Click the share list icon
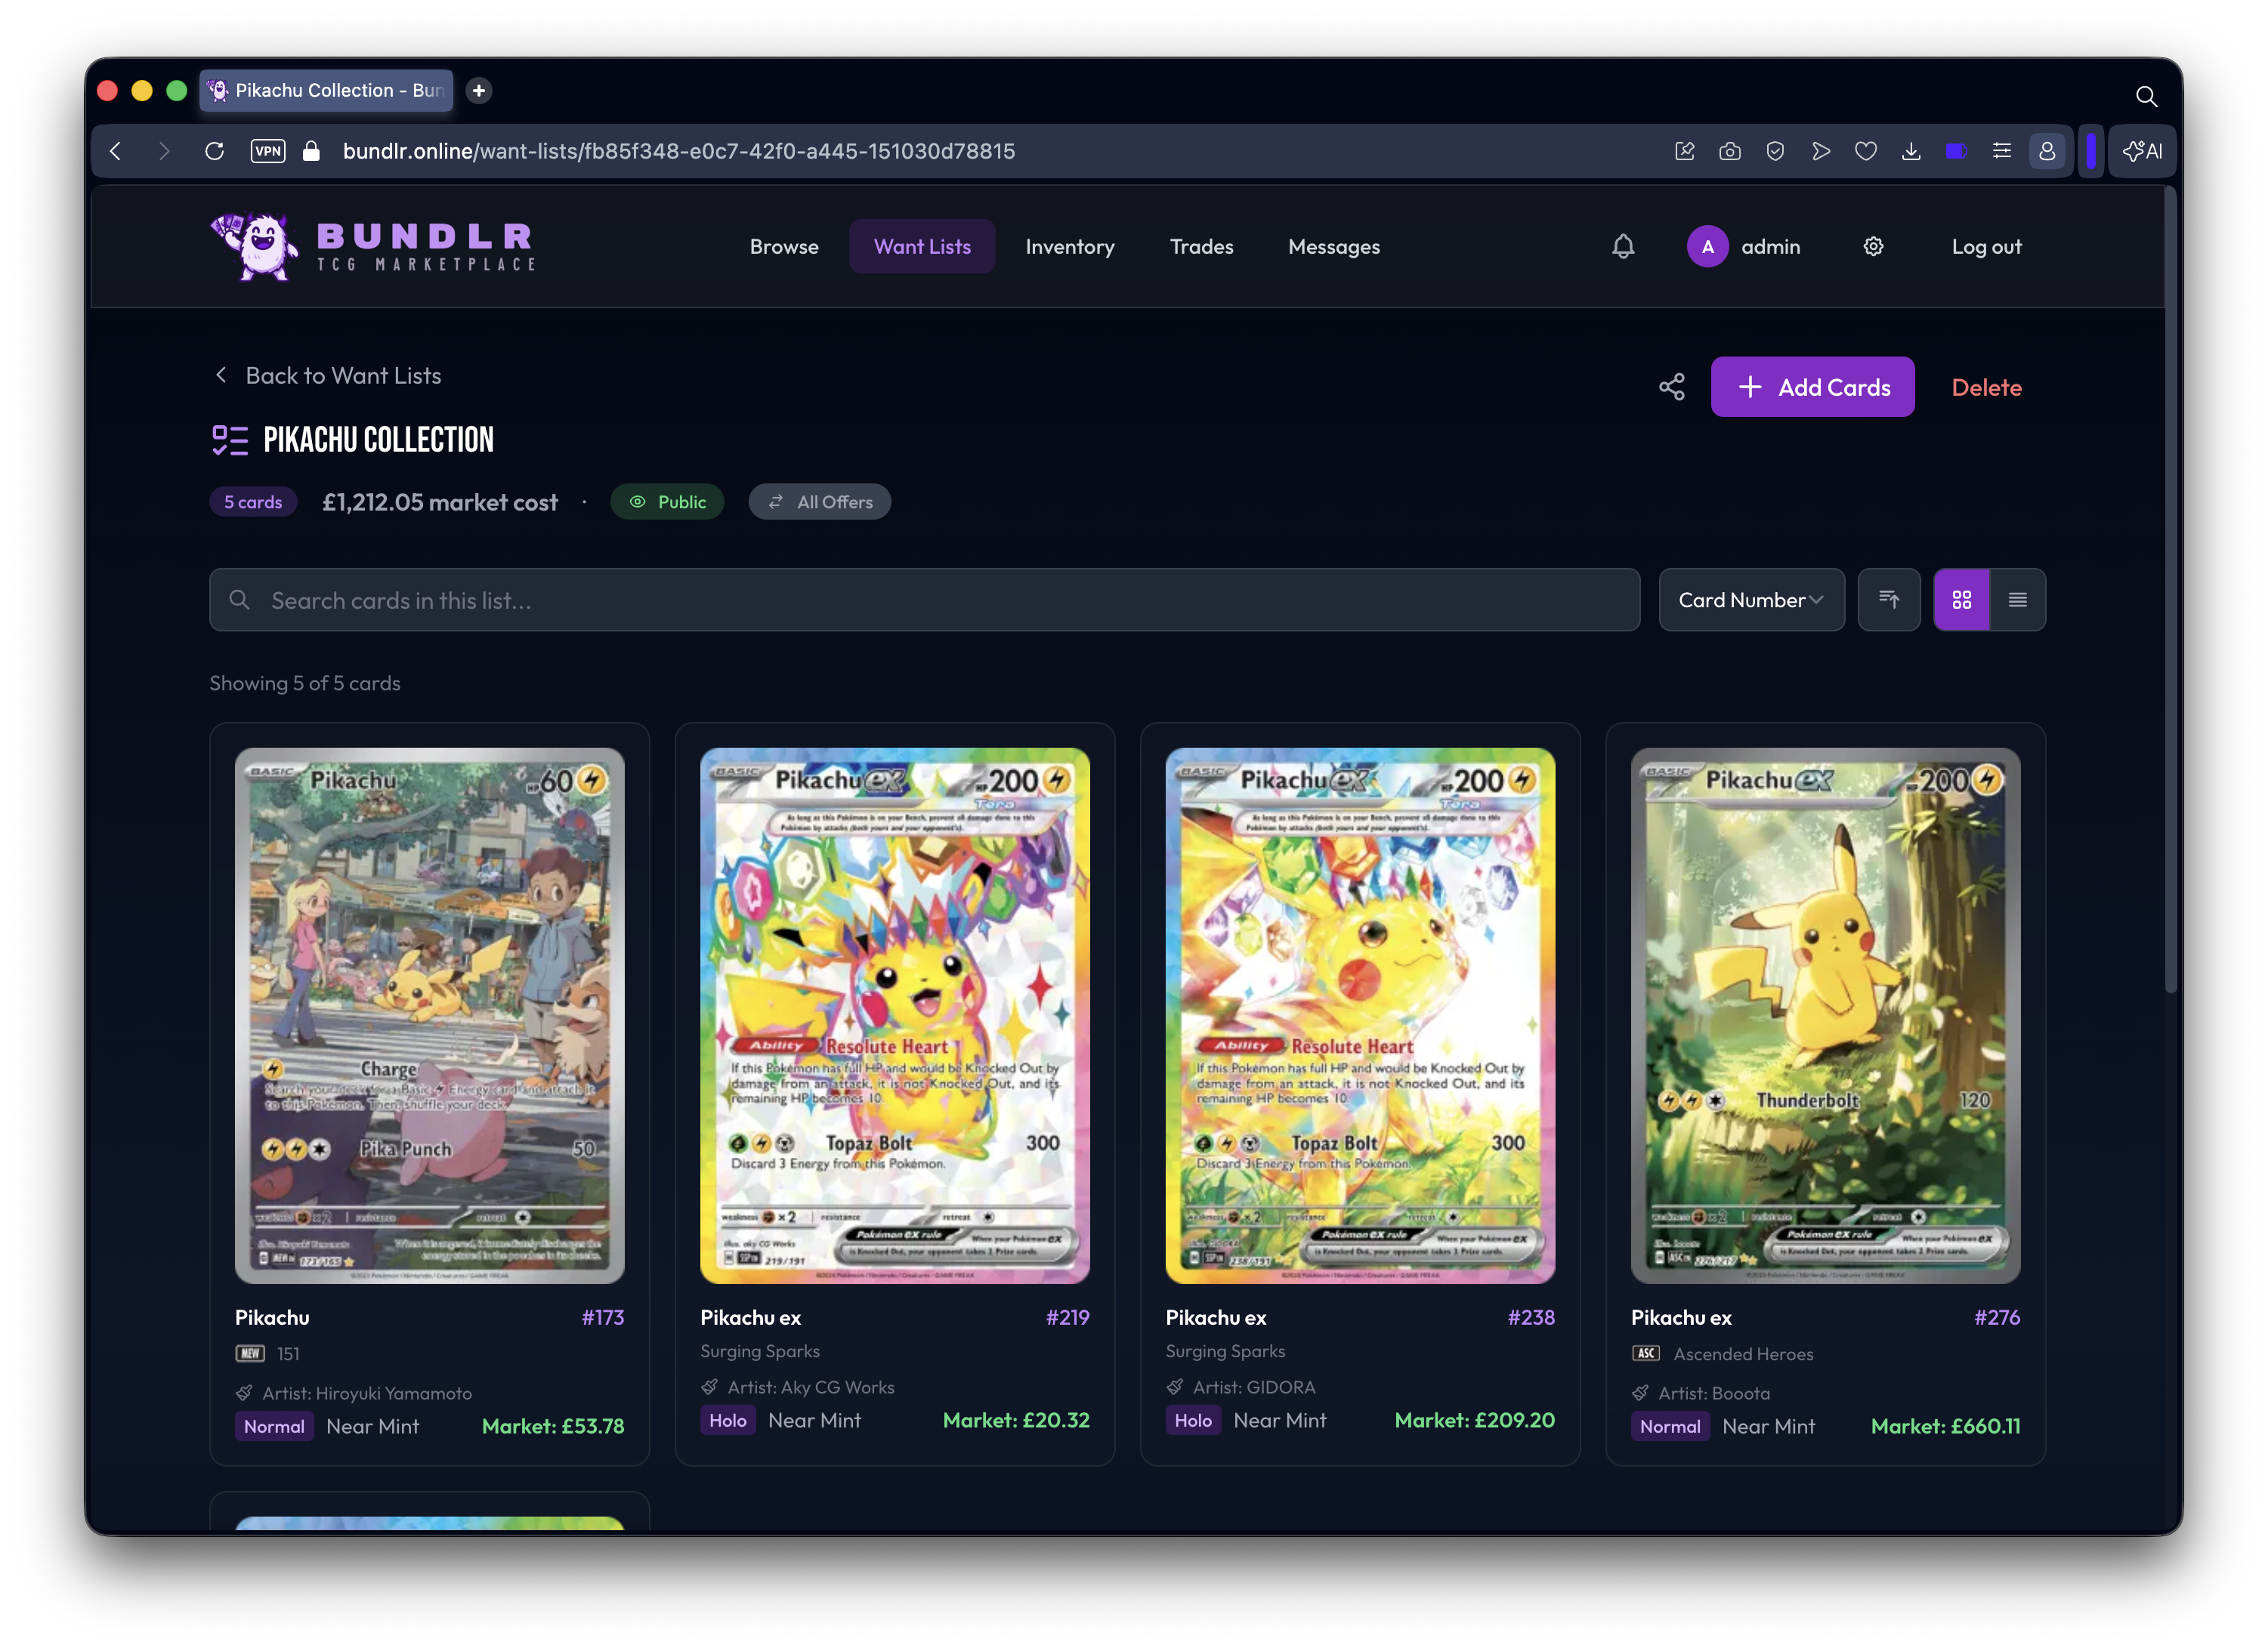This screenshot has width=2268, height=1648. pos(1672,387)
